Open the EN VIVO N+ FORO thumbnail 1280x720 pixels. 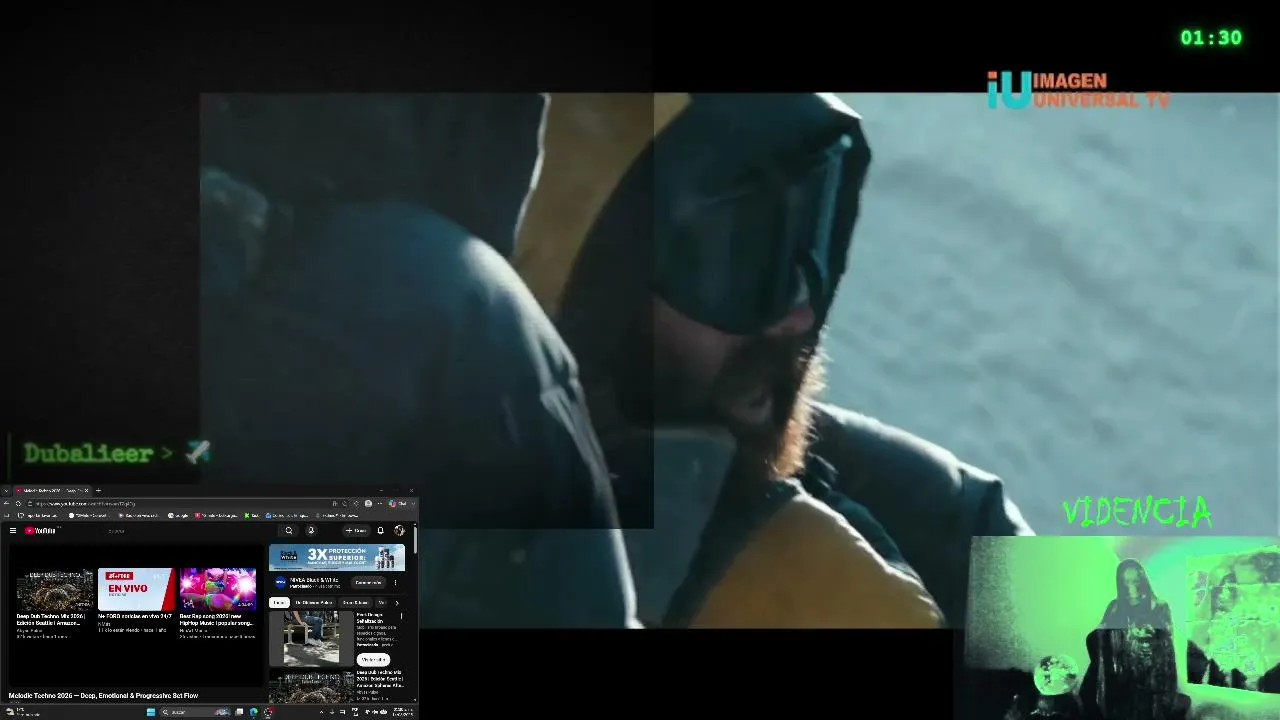136,589
